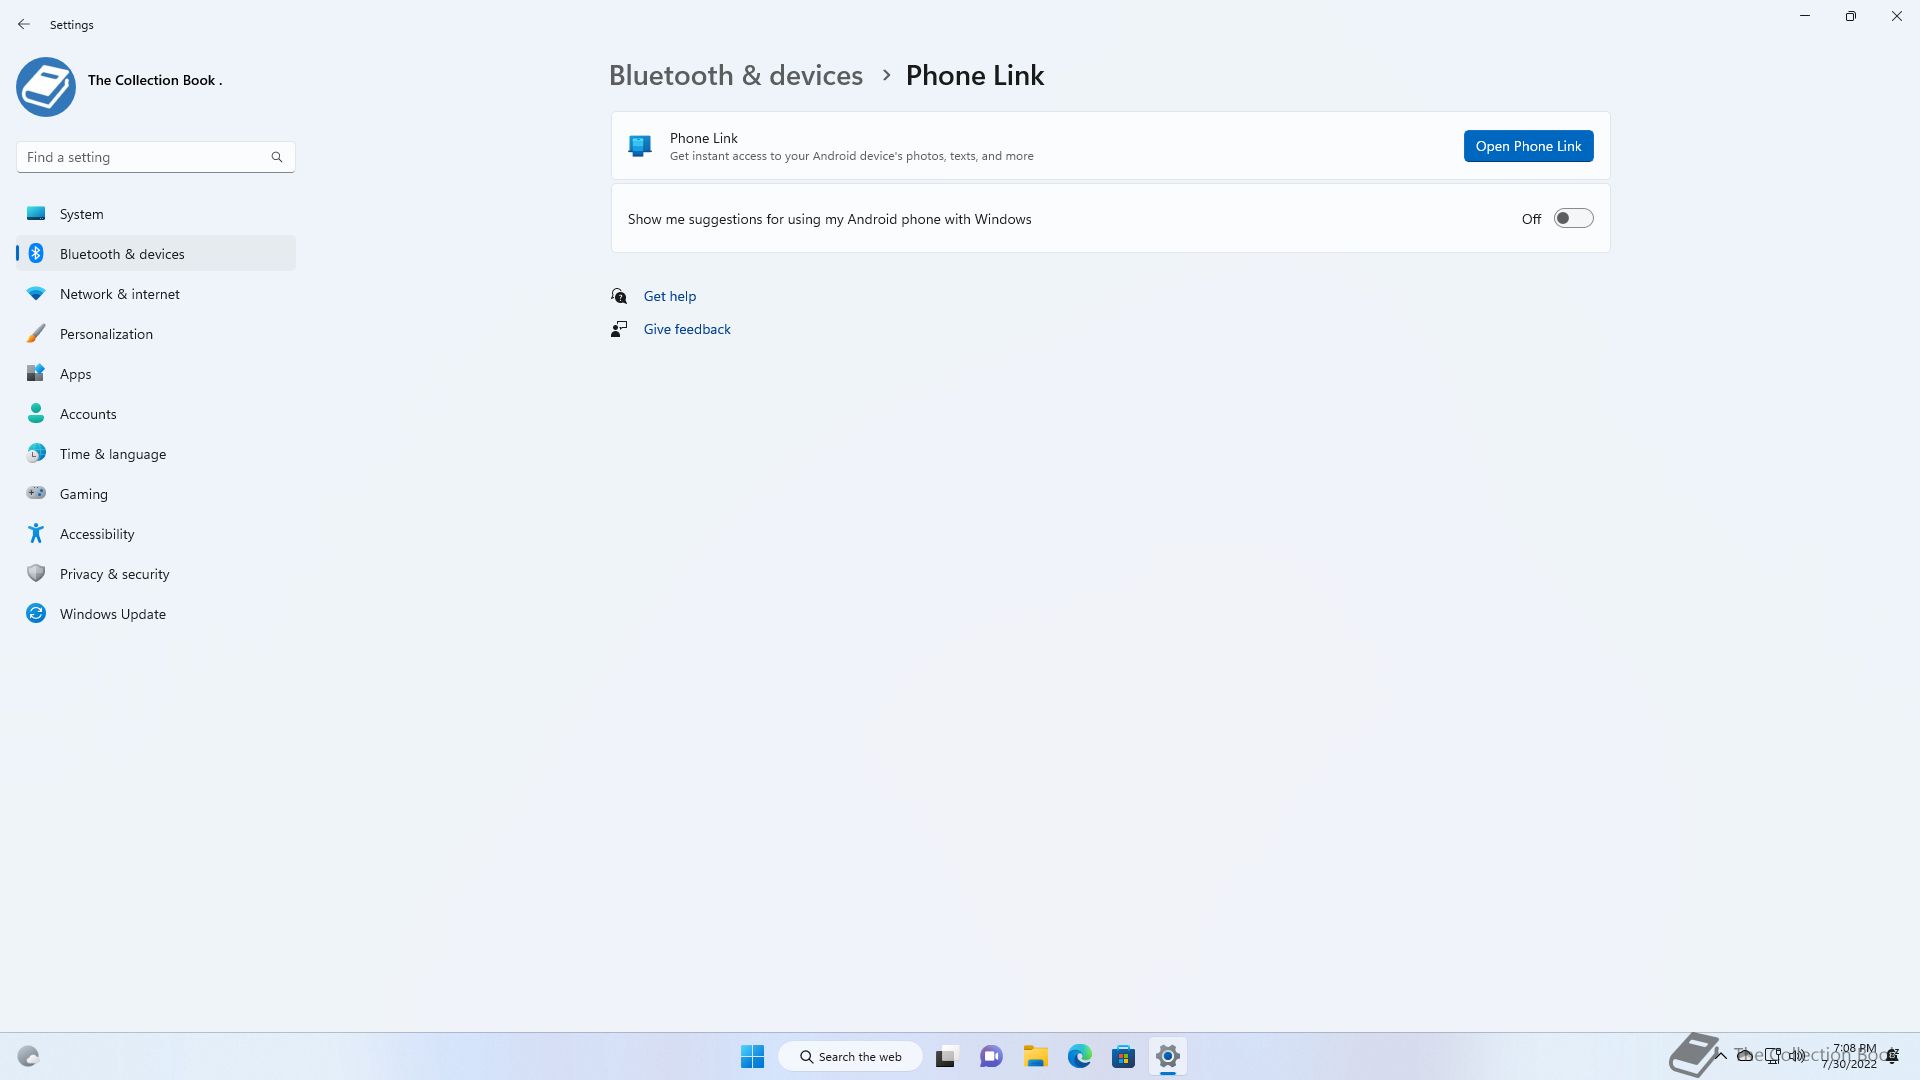Open Privacy & security in the sidebar
The image size is (1920, 1080).
pyautogui.click(x=156, y=574)
